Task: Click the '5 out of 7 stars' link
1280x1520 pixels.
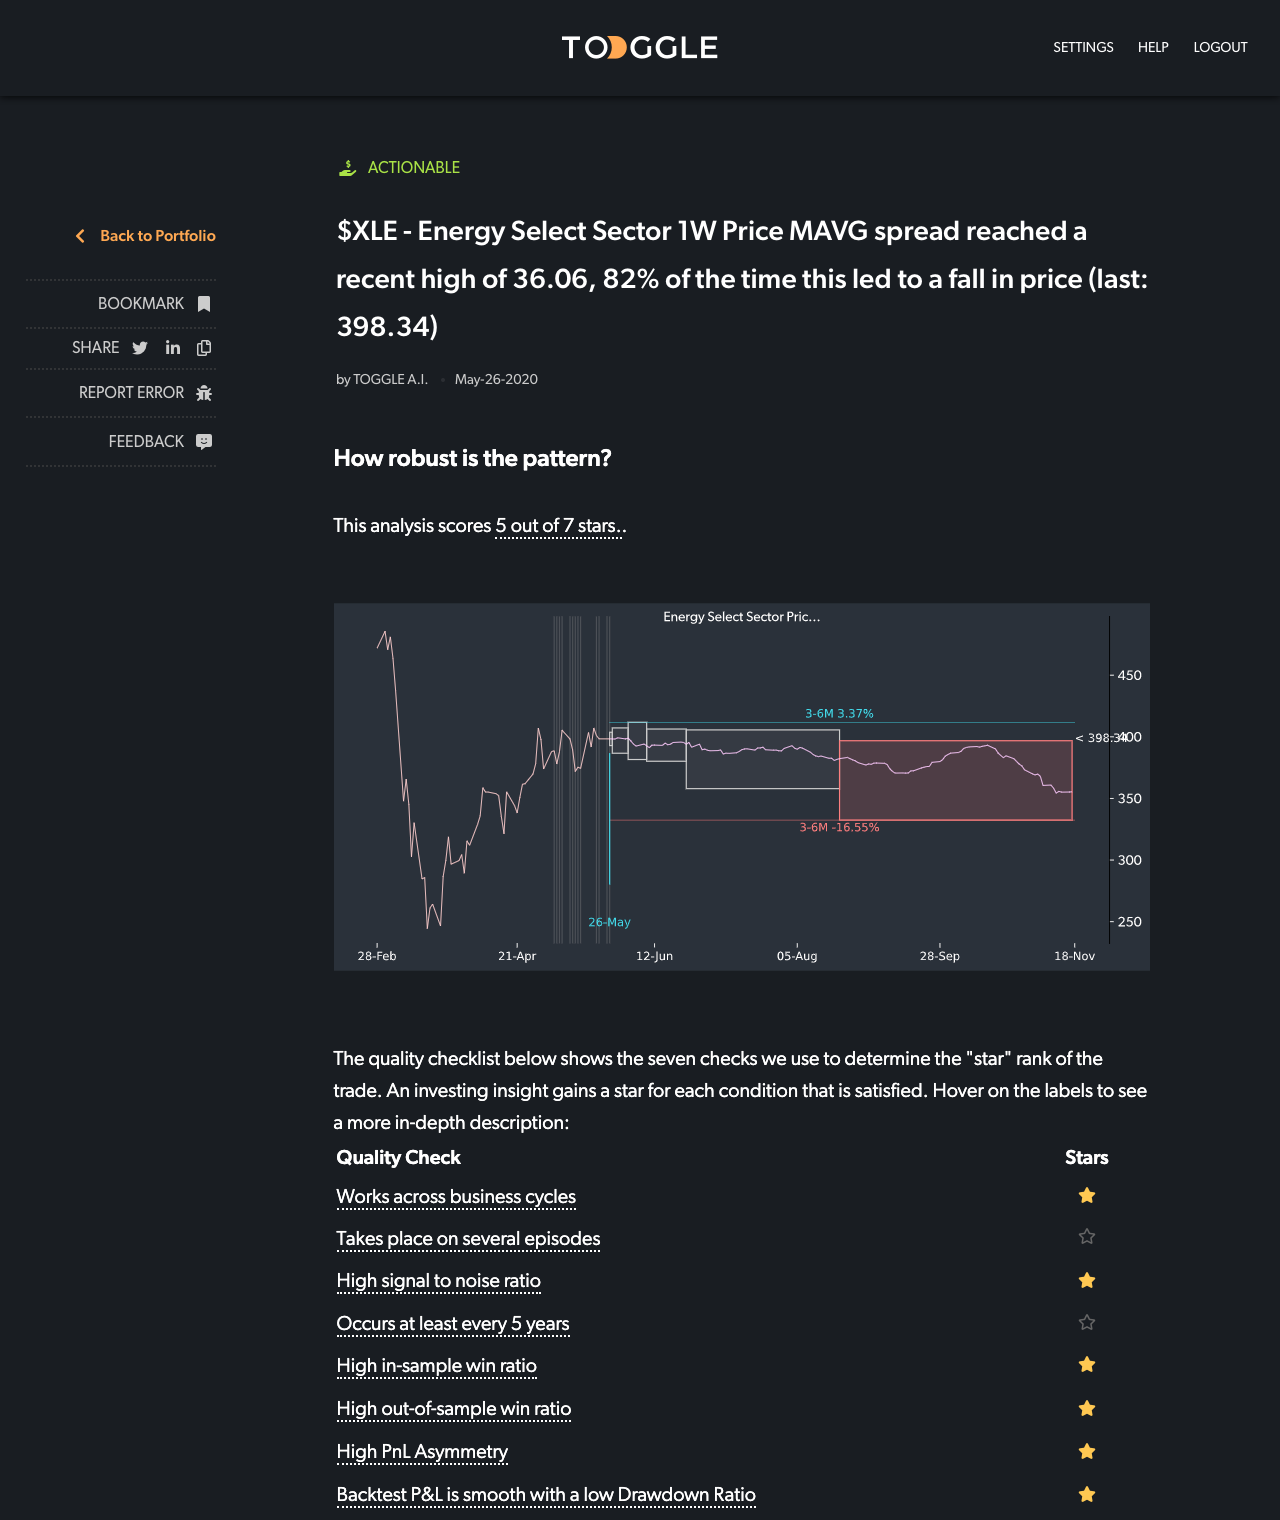Action: click(556, 526)
